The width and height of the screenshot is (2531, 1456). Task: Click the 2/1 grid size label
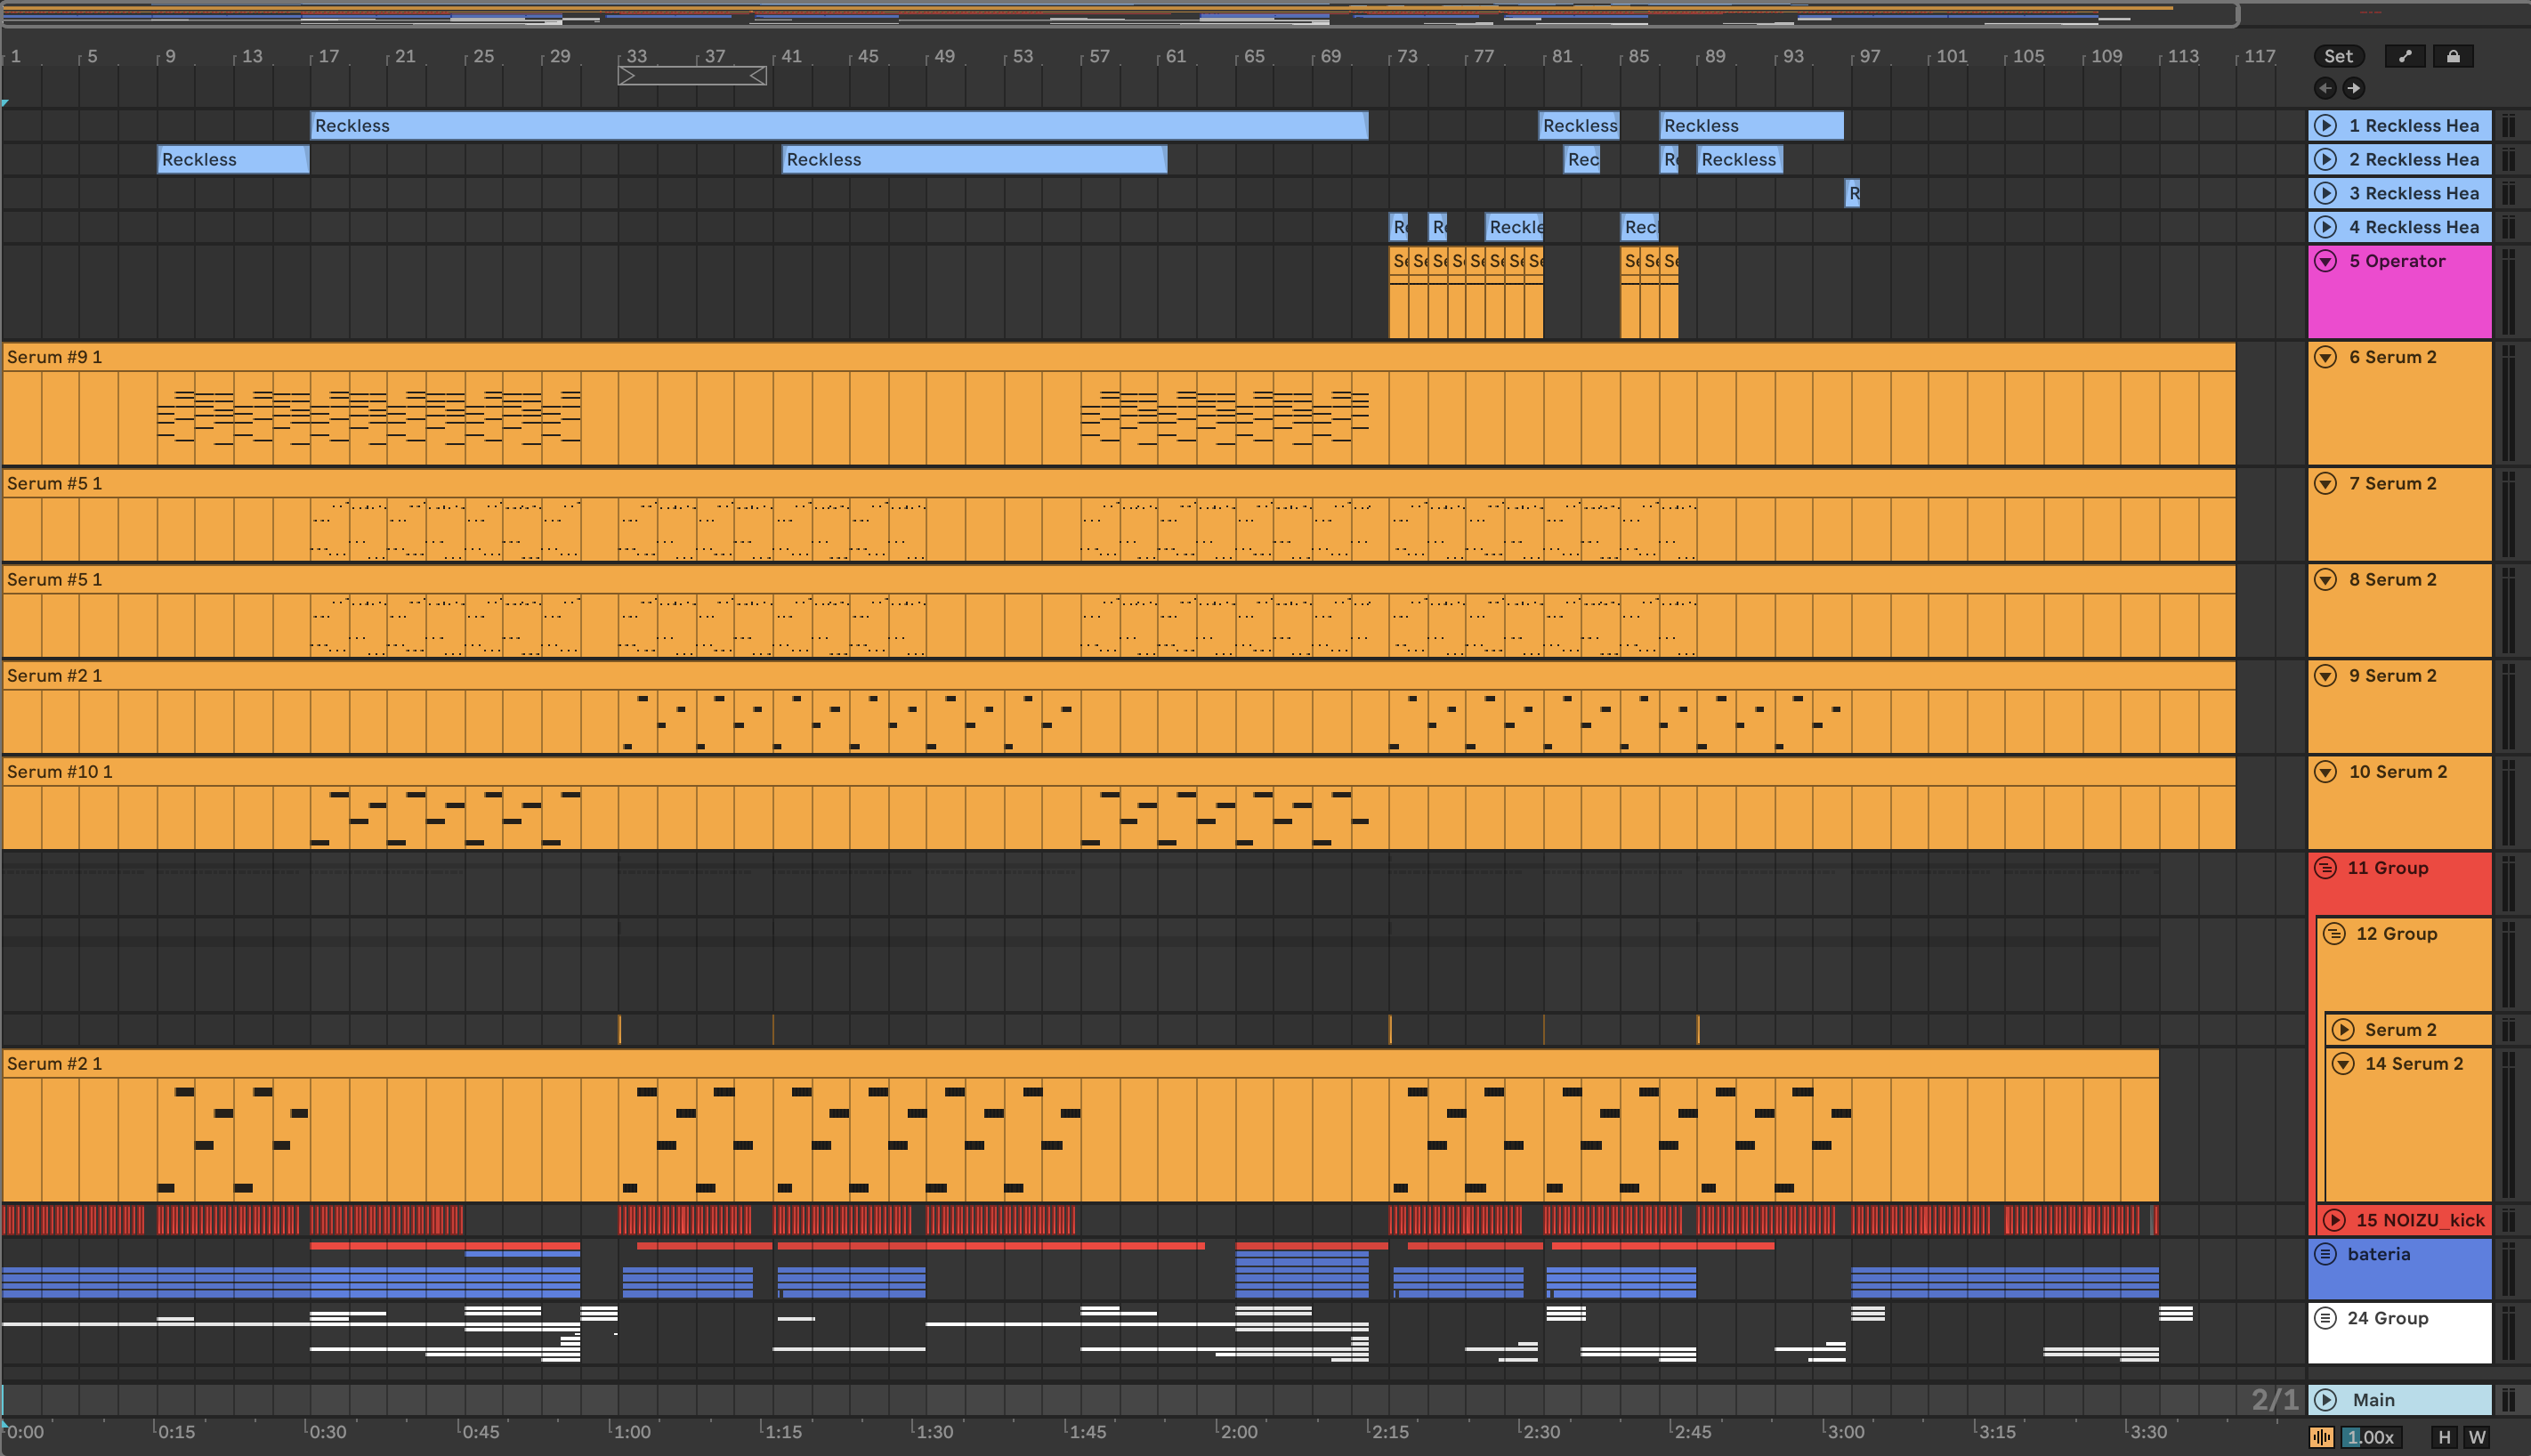coord(2275,1400)
